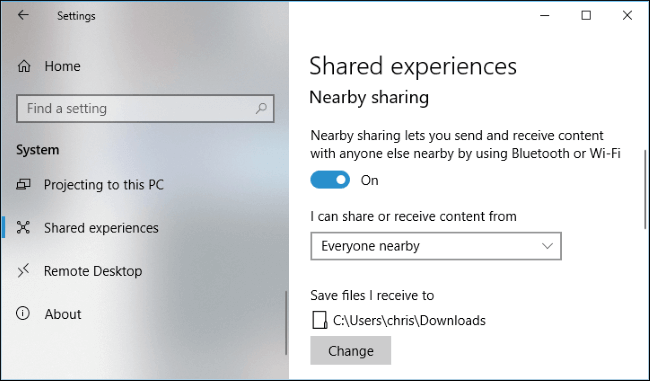650x381 pixels.
Task: Click the right pane vertical scrollbar
Action: coord(645,189)
